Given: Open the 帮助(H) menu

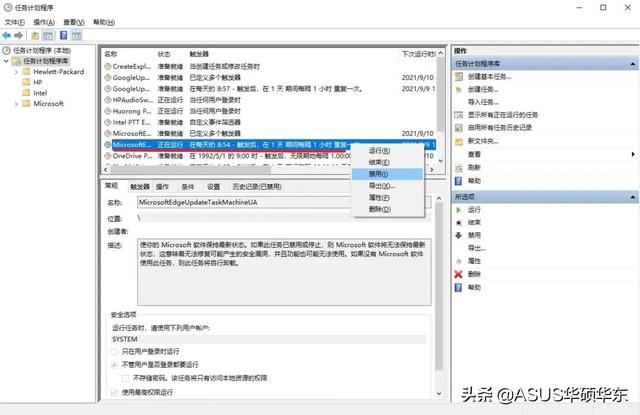Looking at the screenshot, I should click(104, 22).
